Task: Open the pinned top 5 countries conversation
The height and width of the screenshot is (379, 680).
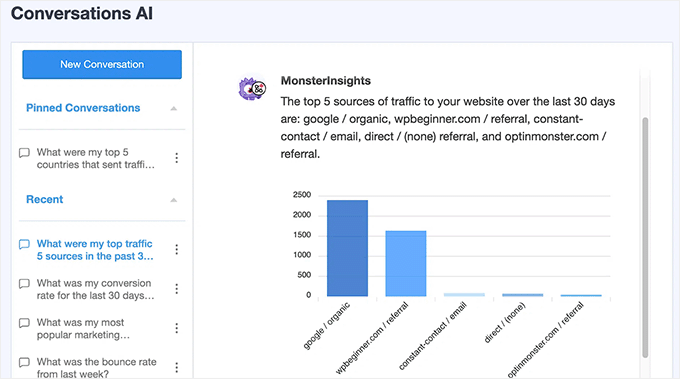Action: pyautogui.click(x=95, y=158)
